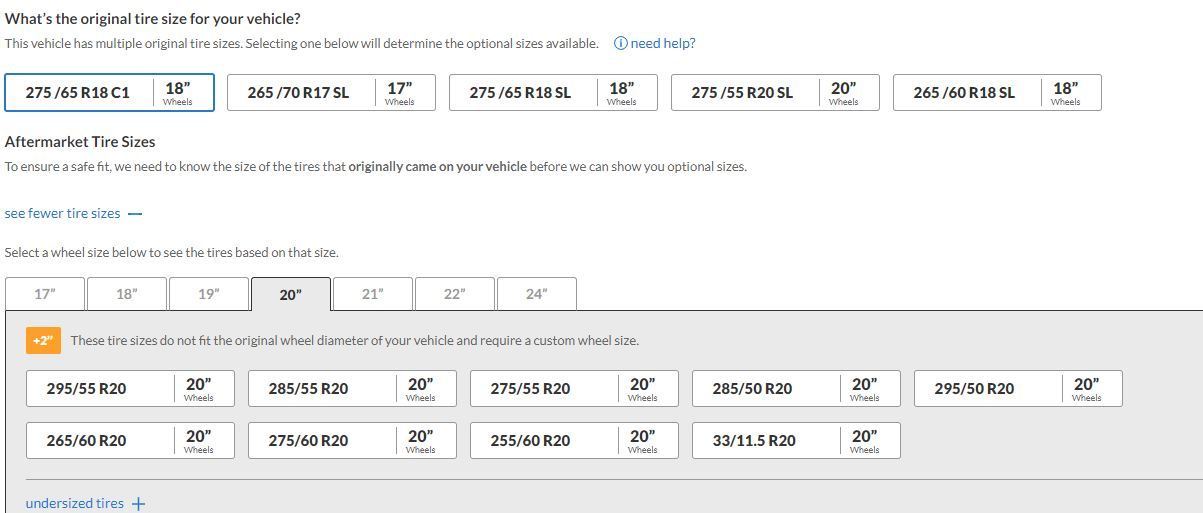Select the 22" wheel size tab

coord(454,294)
